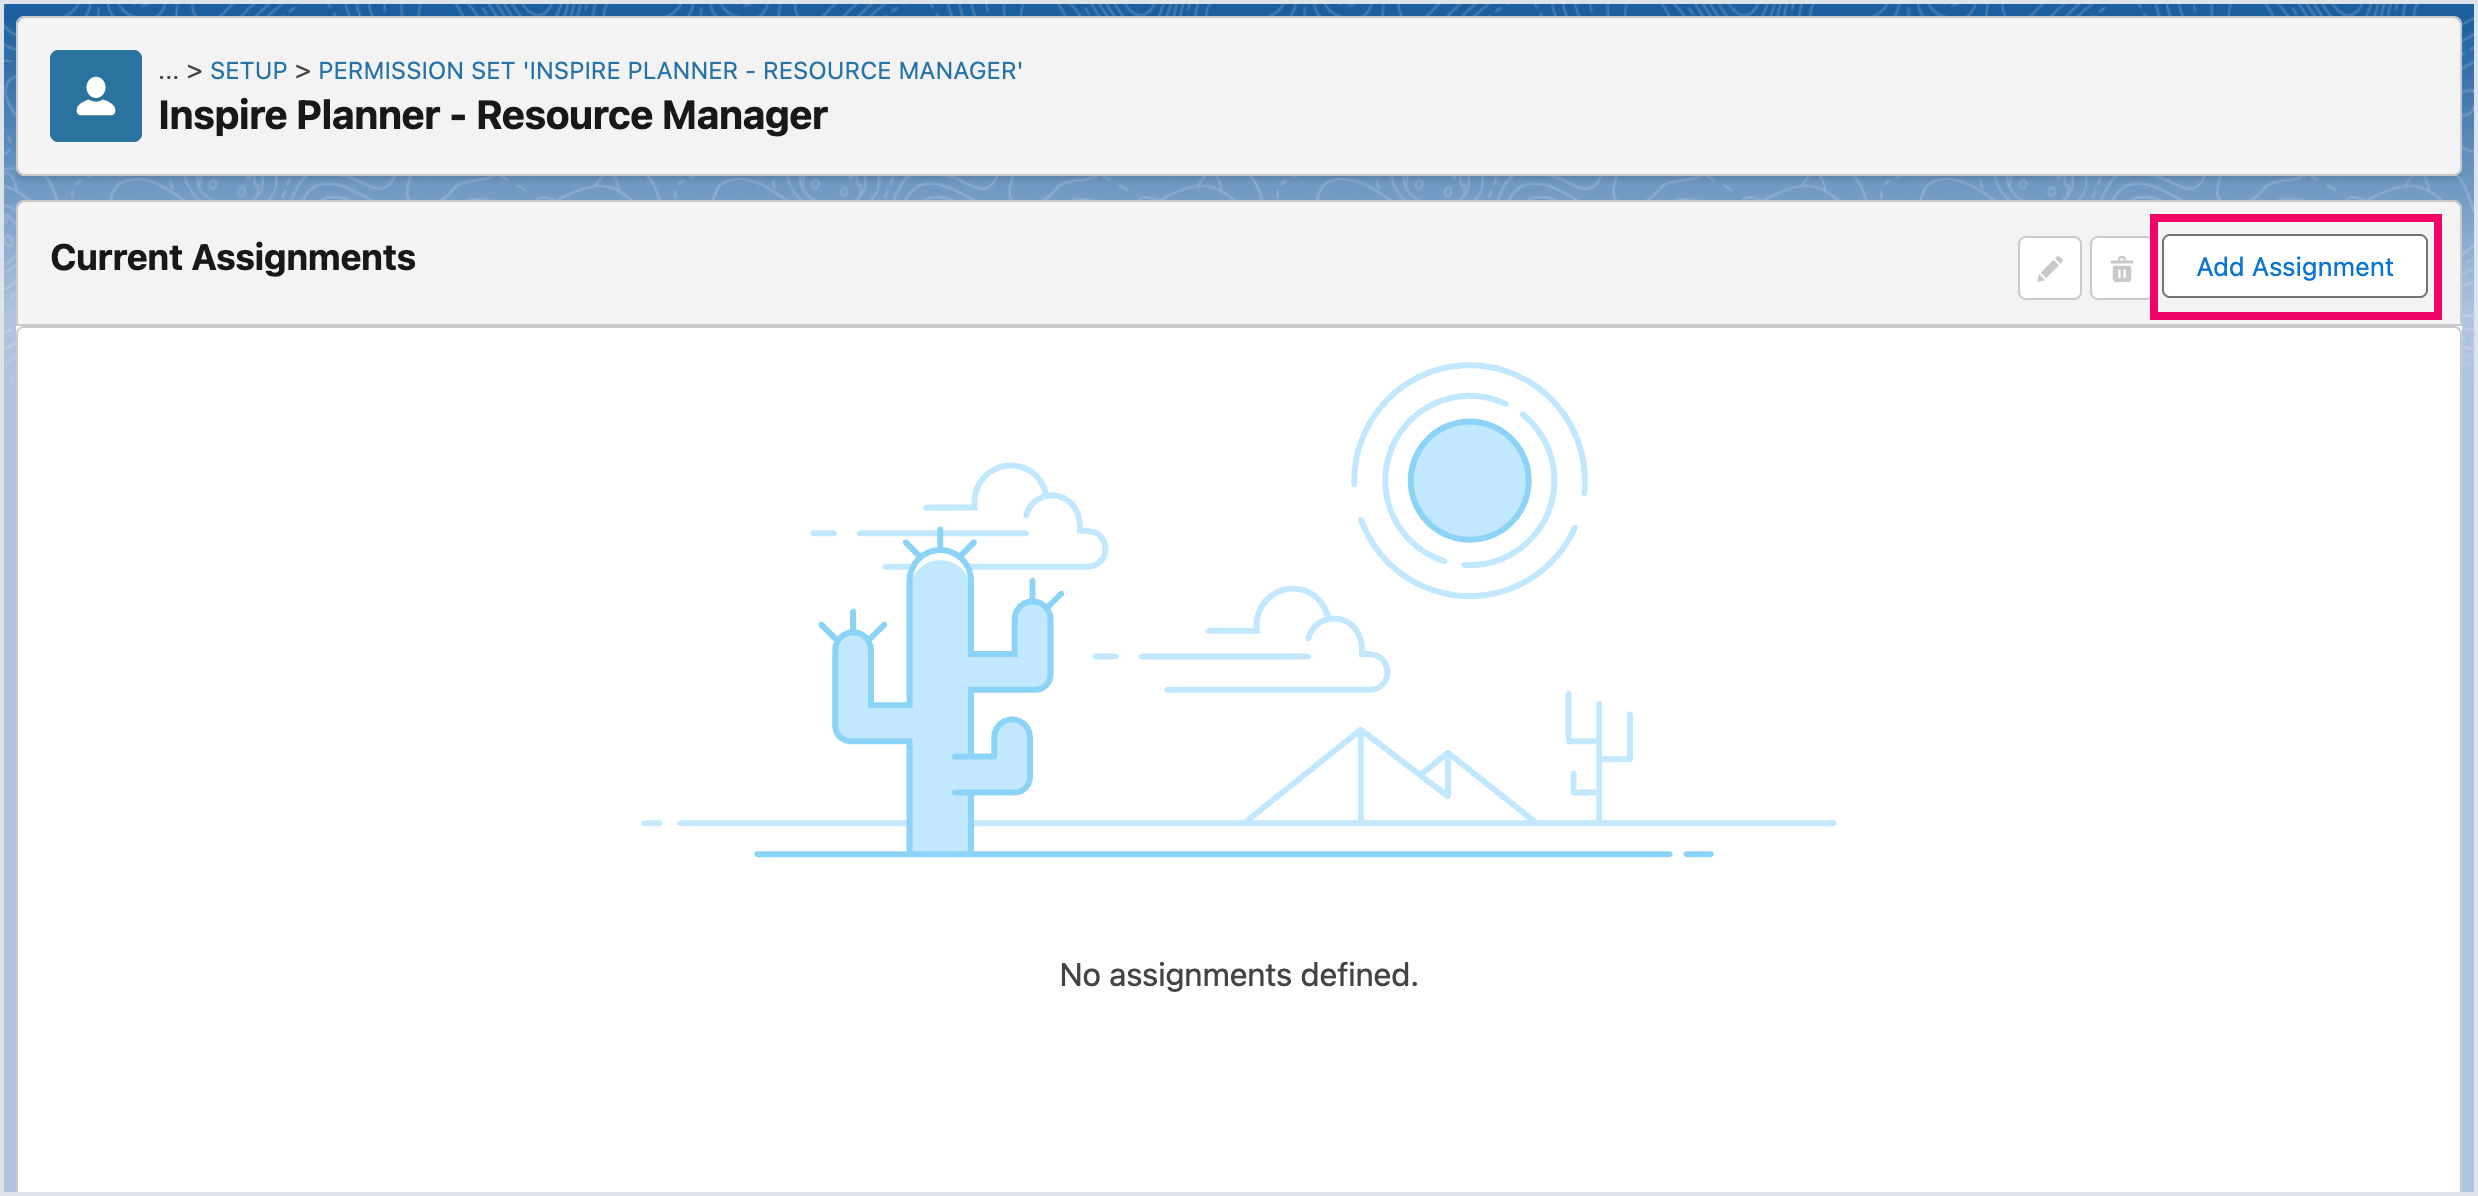Click the 'No assignments defined.' message text
The height and width of the screenshot is (1196, 2478).
pyautogui.click(x=1238, y=974)
